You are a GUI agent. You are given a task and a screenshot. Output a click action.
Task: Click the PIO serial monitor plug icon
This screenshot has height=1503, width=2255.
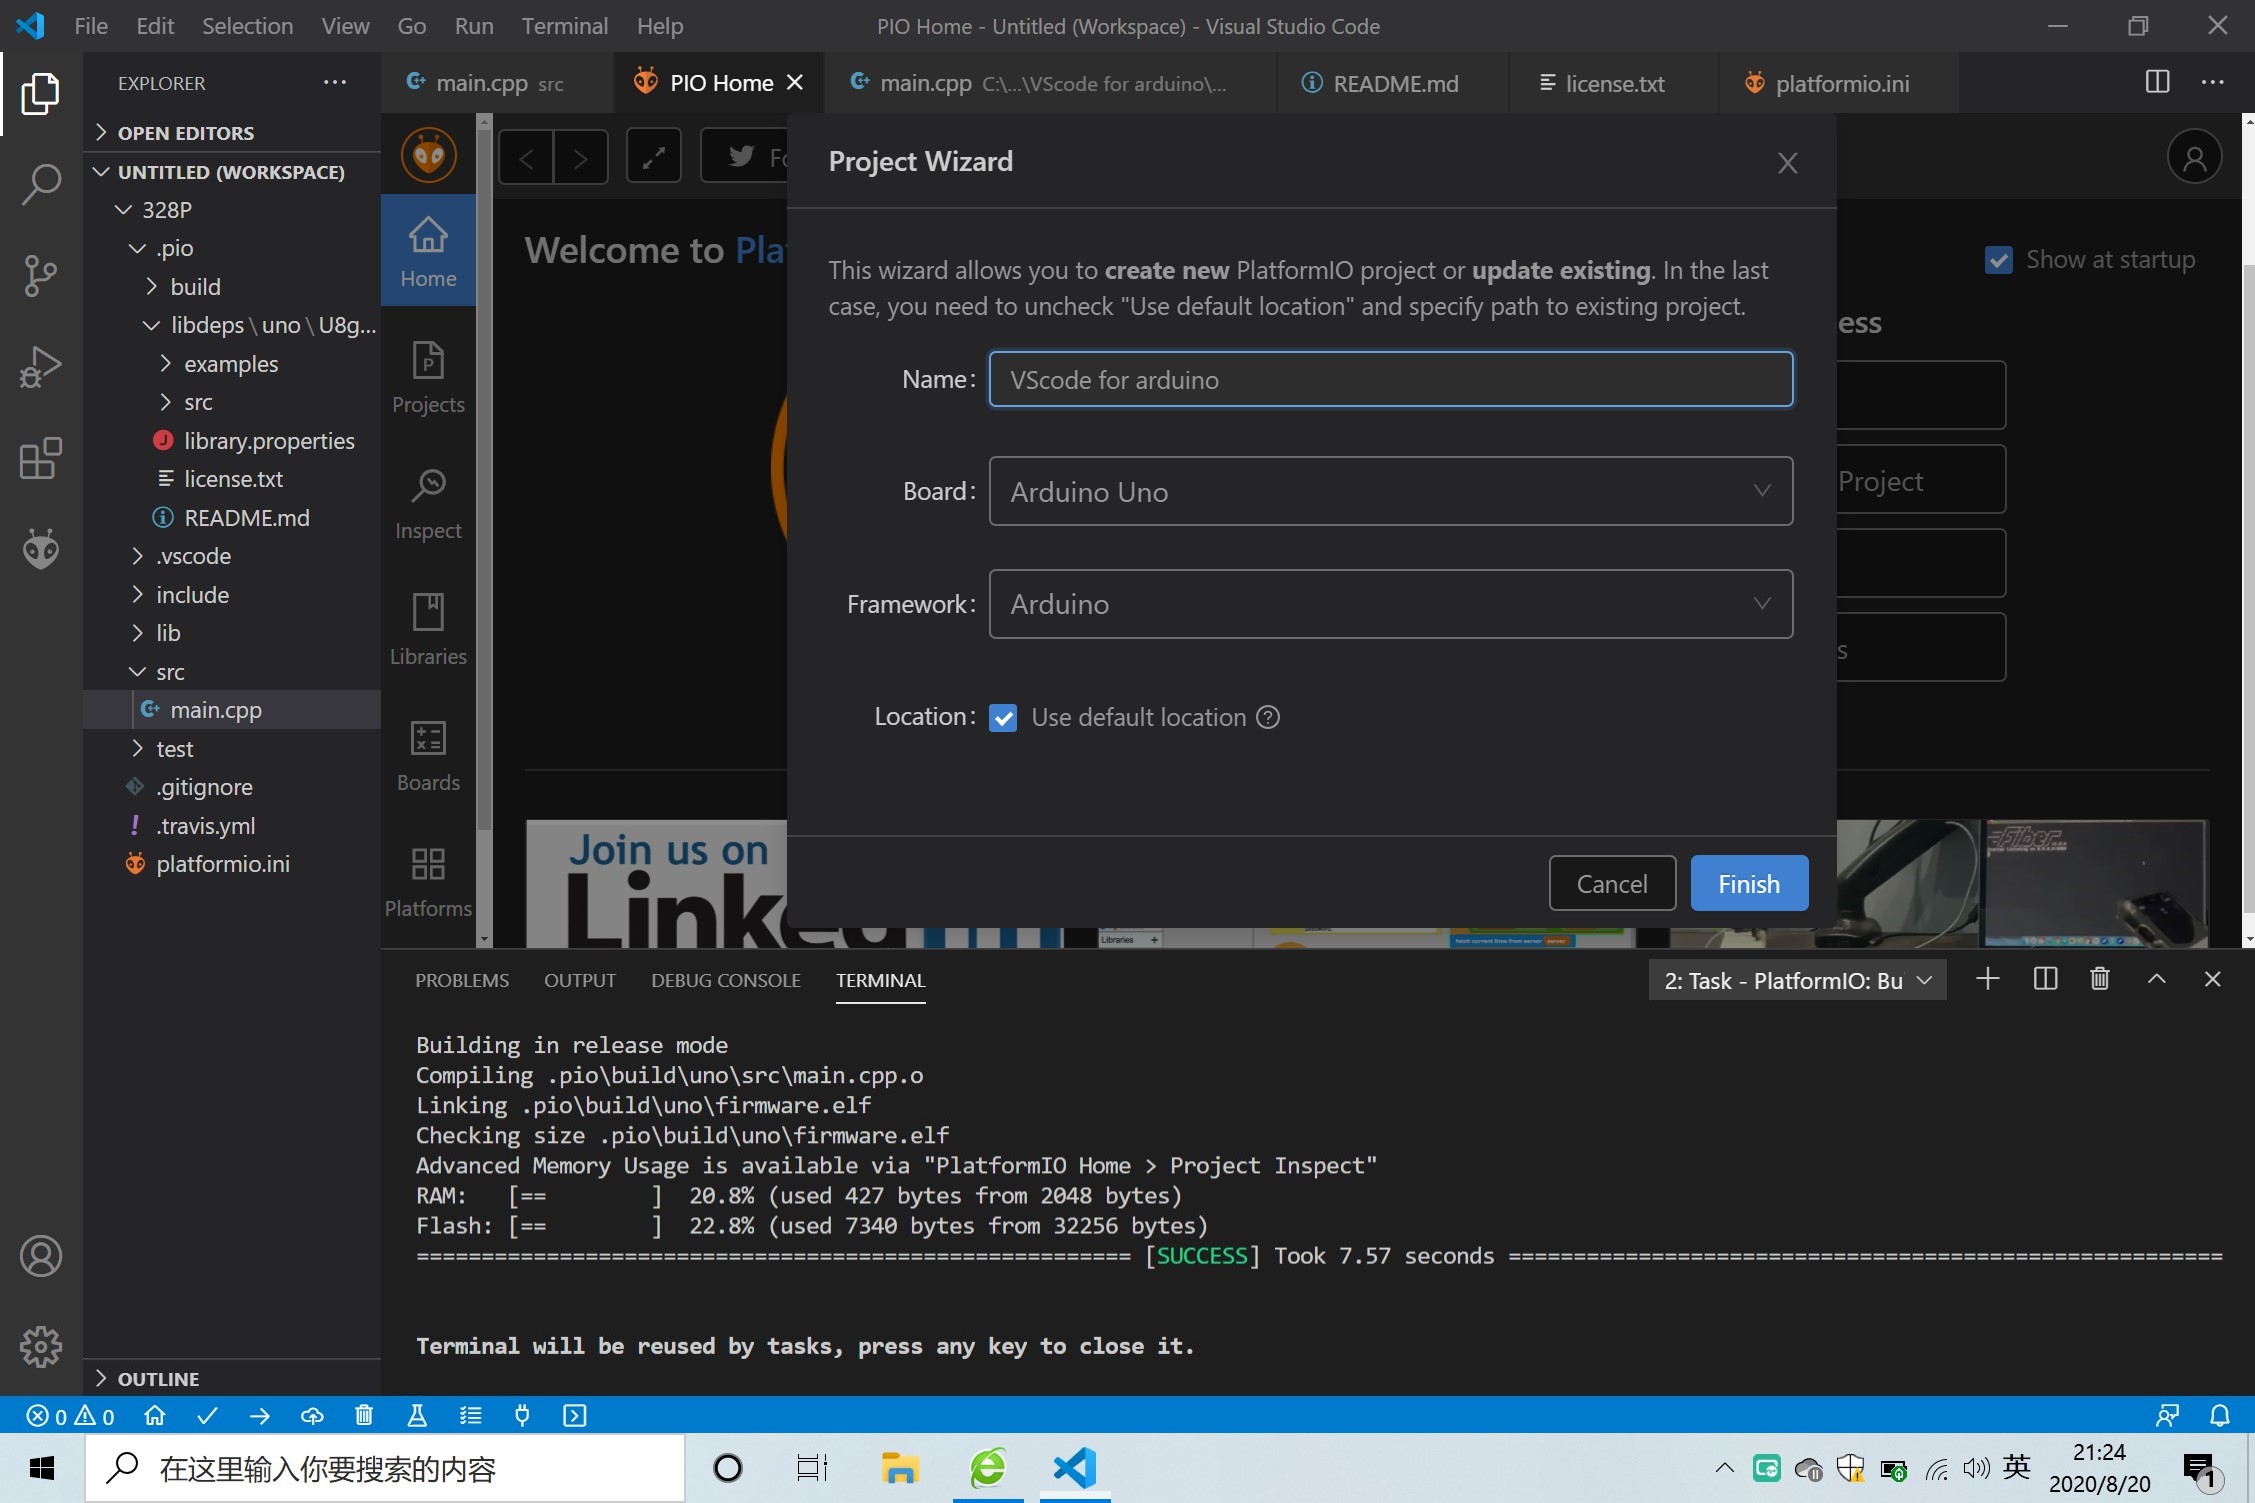tap(522, 1416)
